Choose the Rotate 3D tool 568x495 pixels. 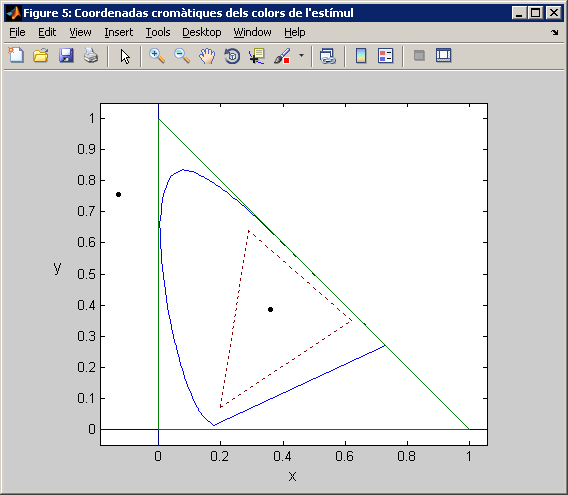(232, 56)
